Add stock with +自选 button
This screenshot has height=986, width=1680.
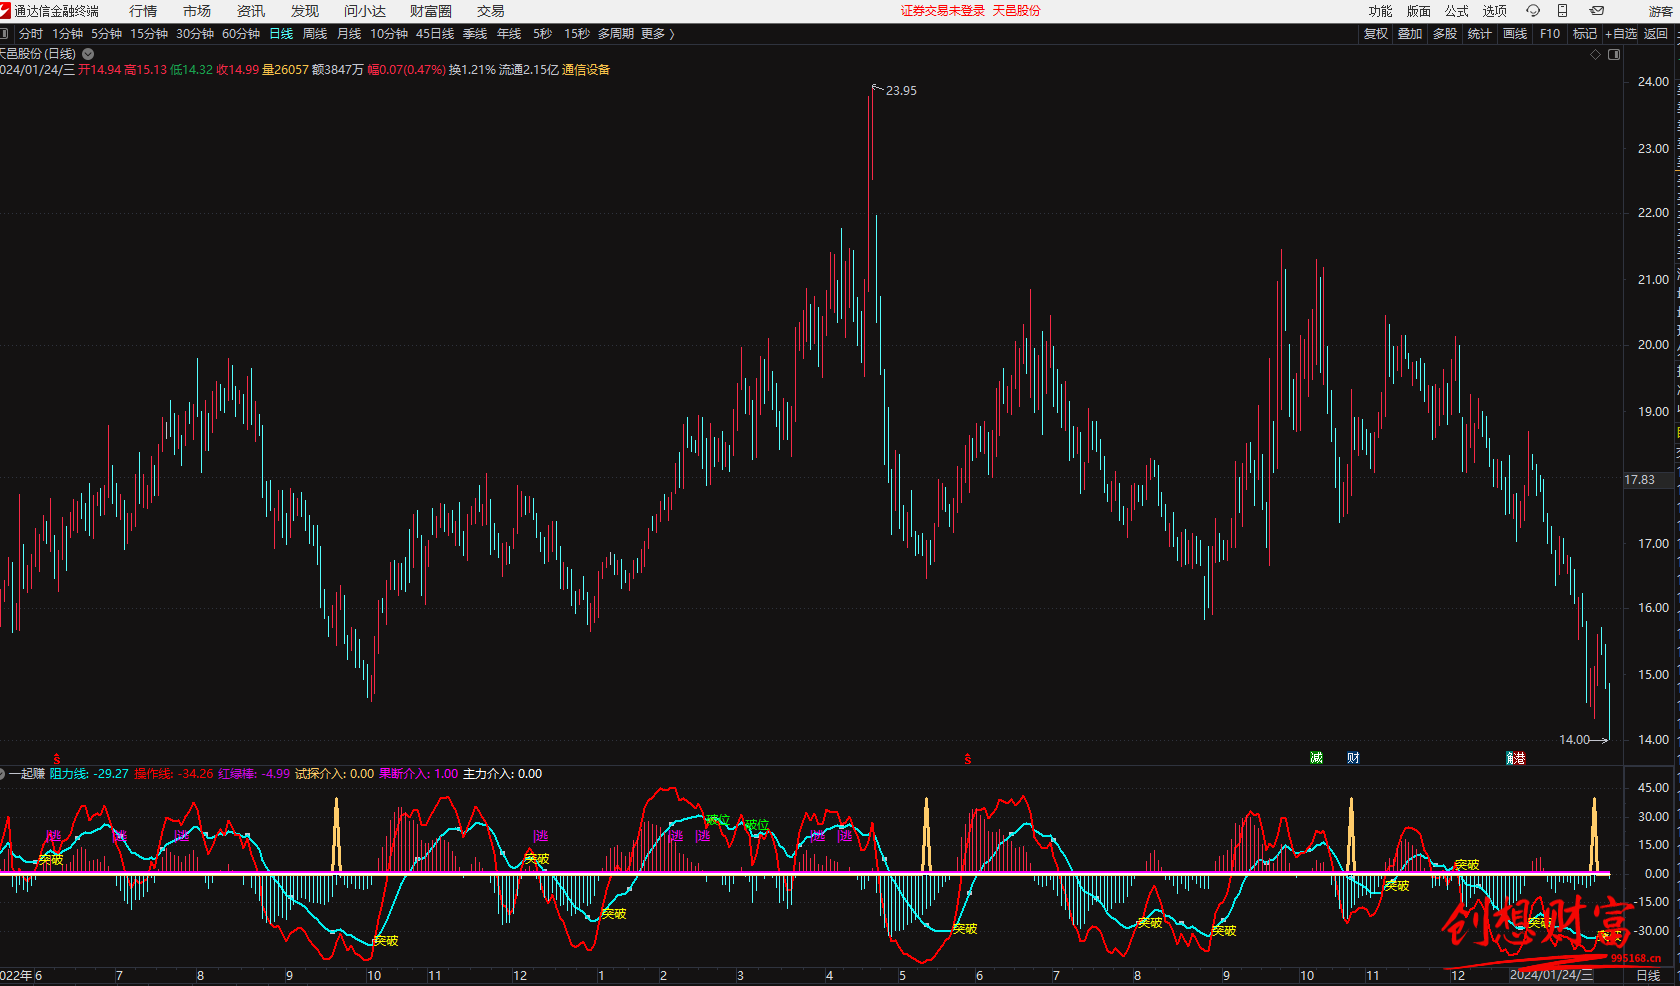pos(1622,33)
